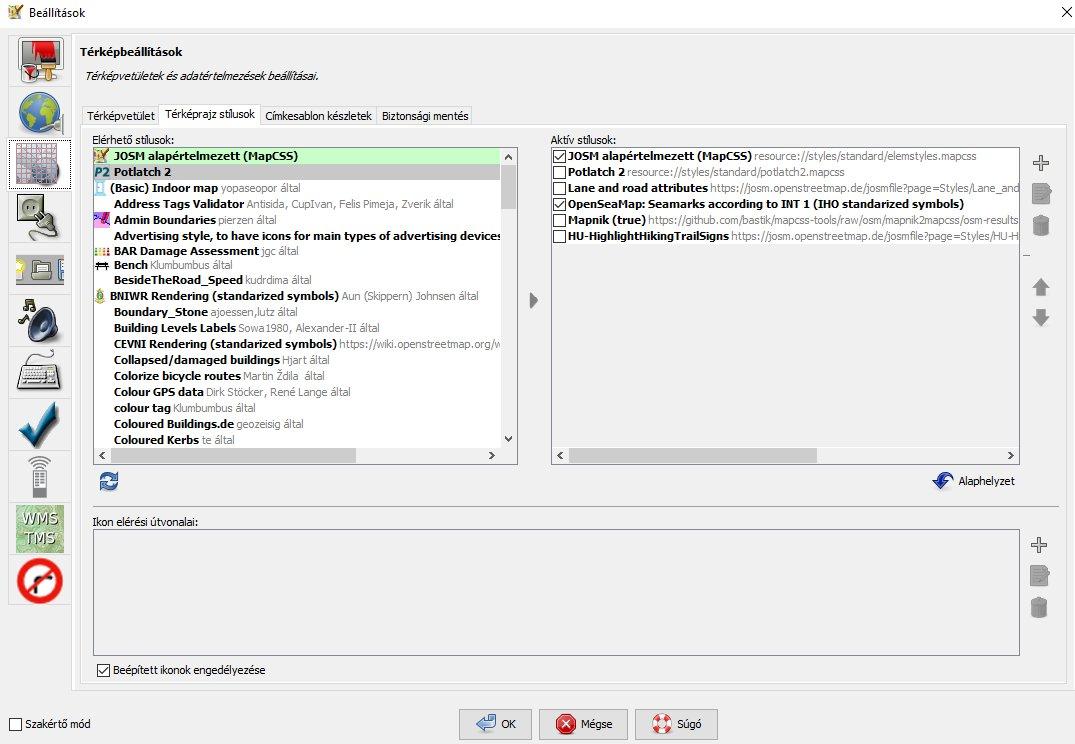Viewport: 1075px width, 744px height.
Task: Click the right scroll arrow under available styles
Action: tap(492, 455)
